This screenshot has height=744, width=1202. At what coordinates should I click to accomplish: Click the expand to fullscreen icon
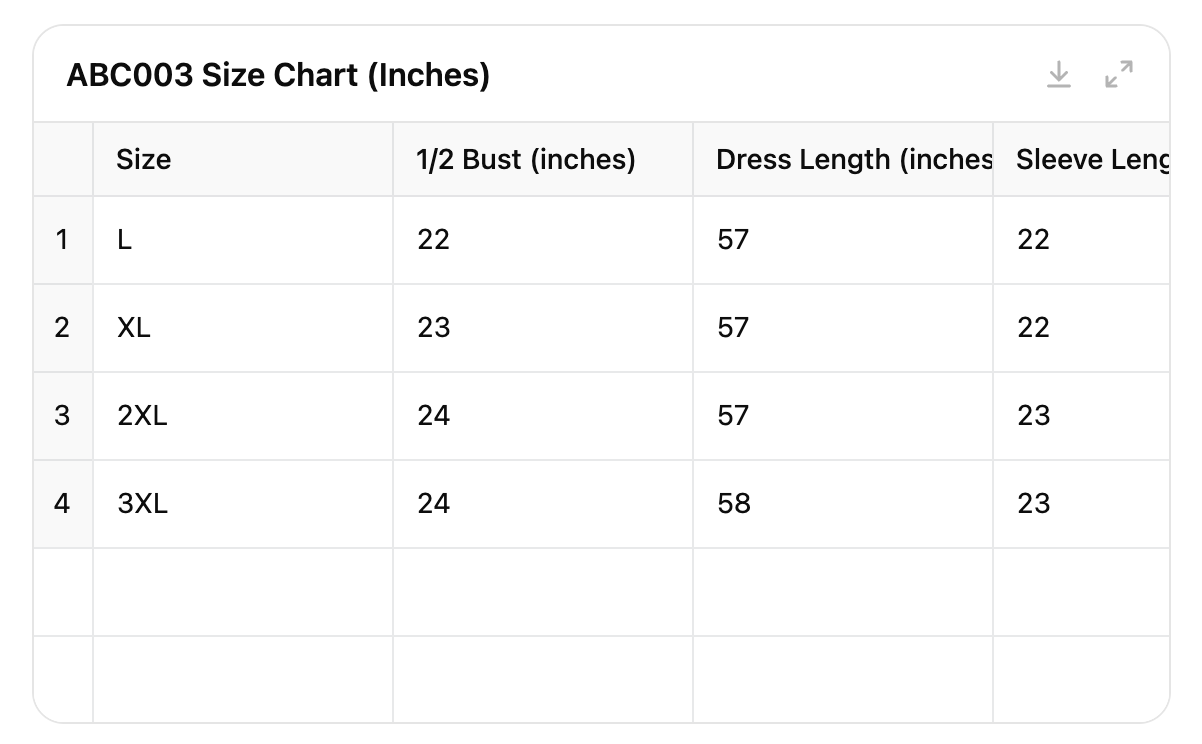coord(1118,75)
